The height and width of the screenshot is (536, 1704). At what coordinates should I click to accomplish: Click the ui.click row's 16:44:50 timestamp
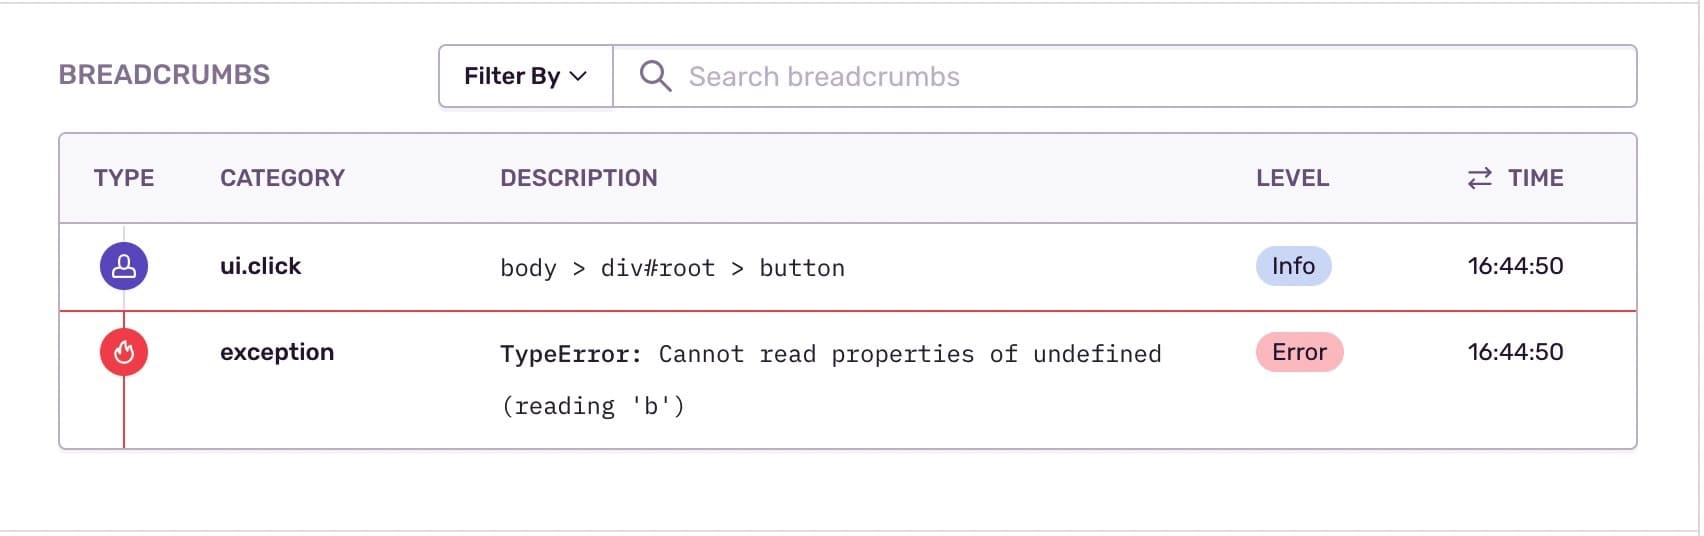1515,266
